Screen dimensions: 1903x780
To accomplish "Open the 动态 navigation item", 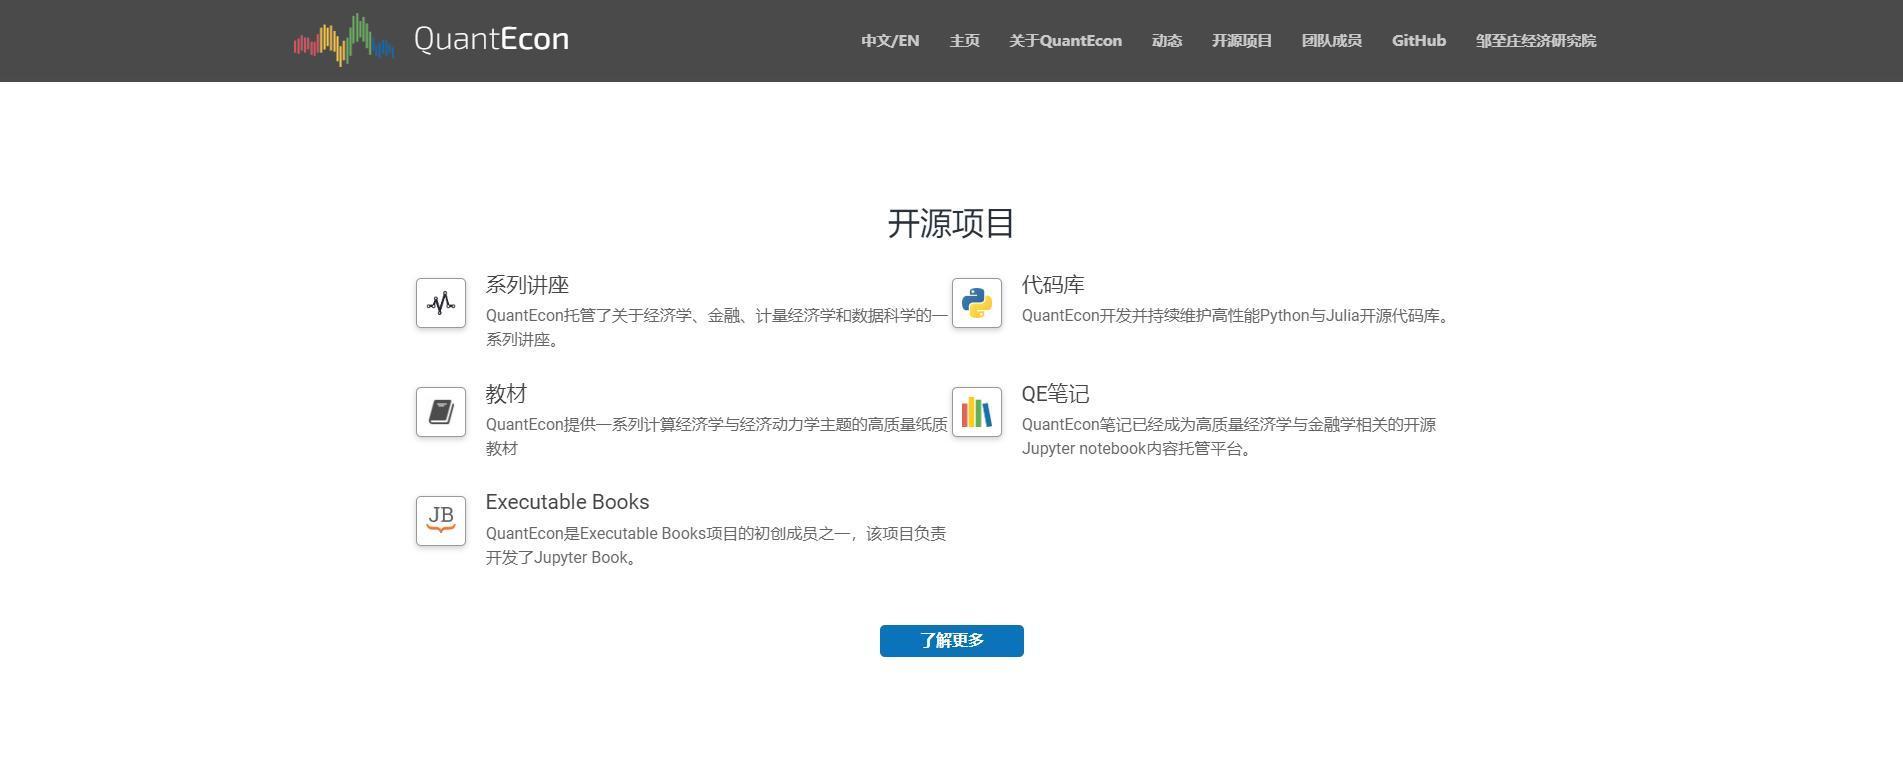I will tap(1167, 41).
